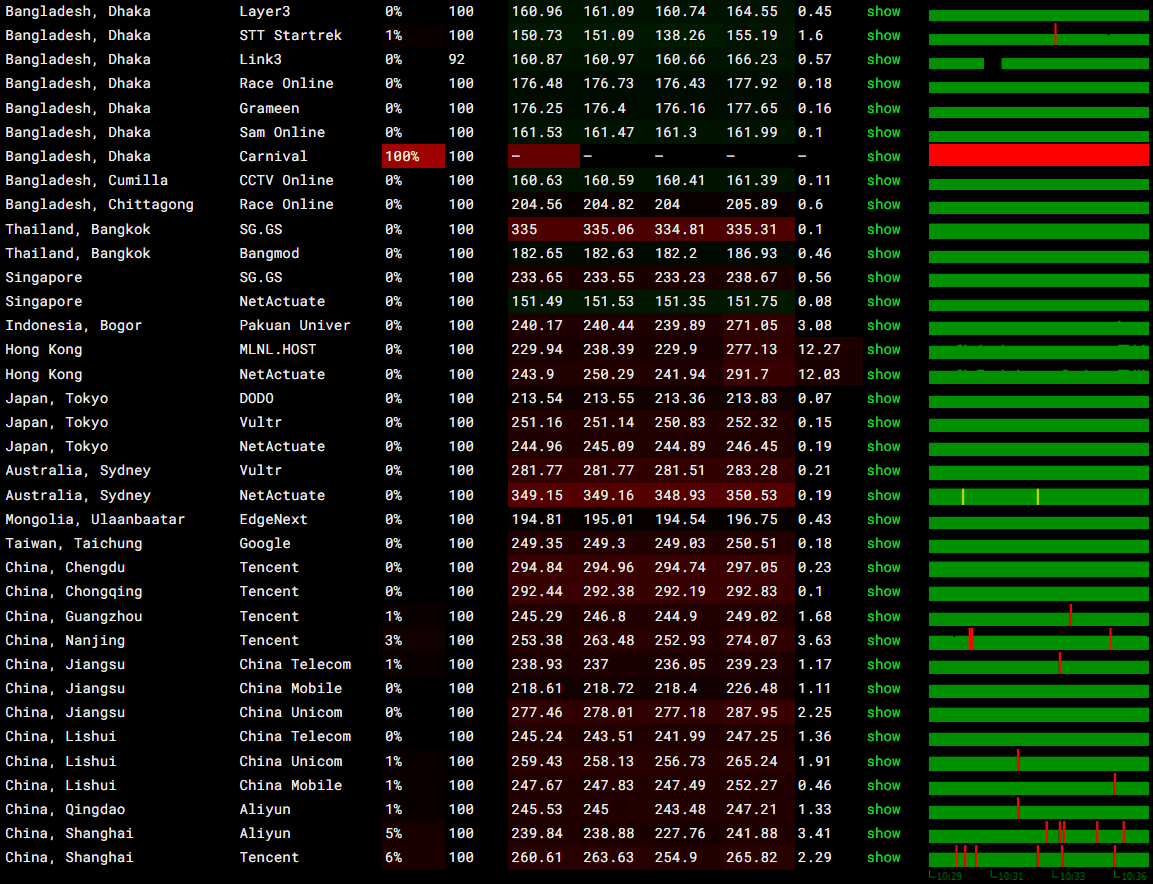The image size is (1153, 884).
Task: Click show for Tokyo NetActuate
Action: [x=883, y=446]
